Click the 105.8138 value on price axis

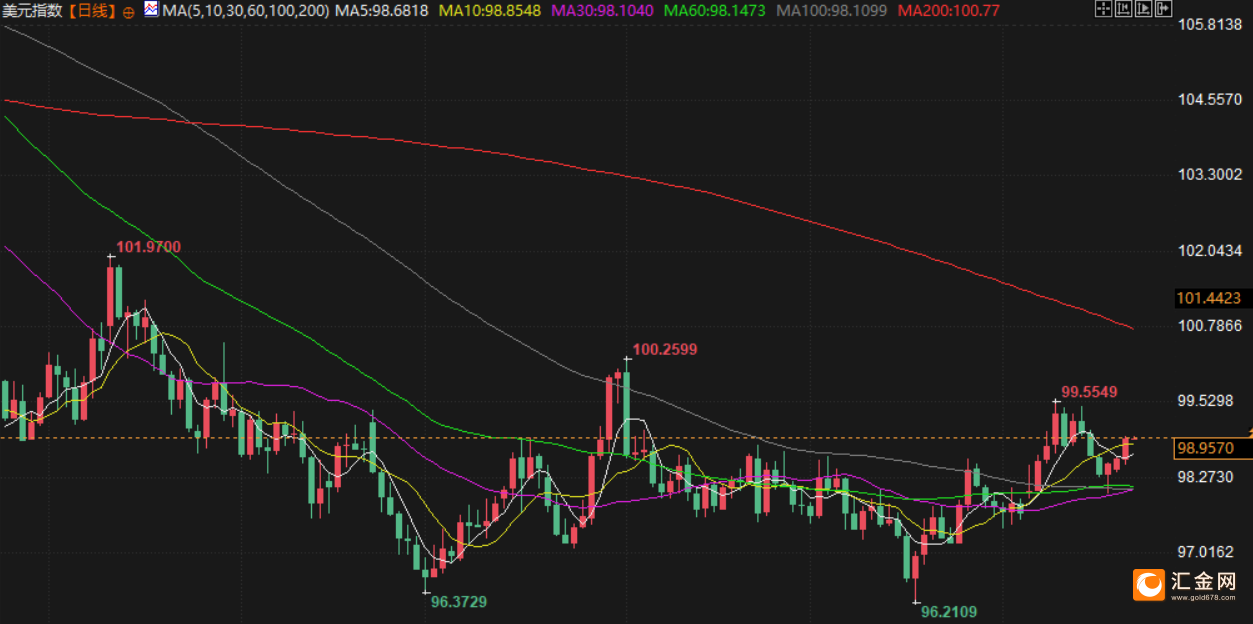point(1210,24)
